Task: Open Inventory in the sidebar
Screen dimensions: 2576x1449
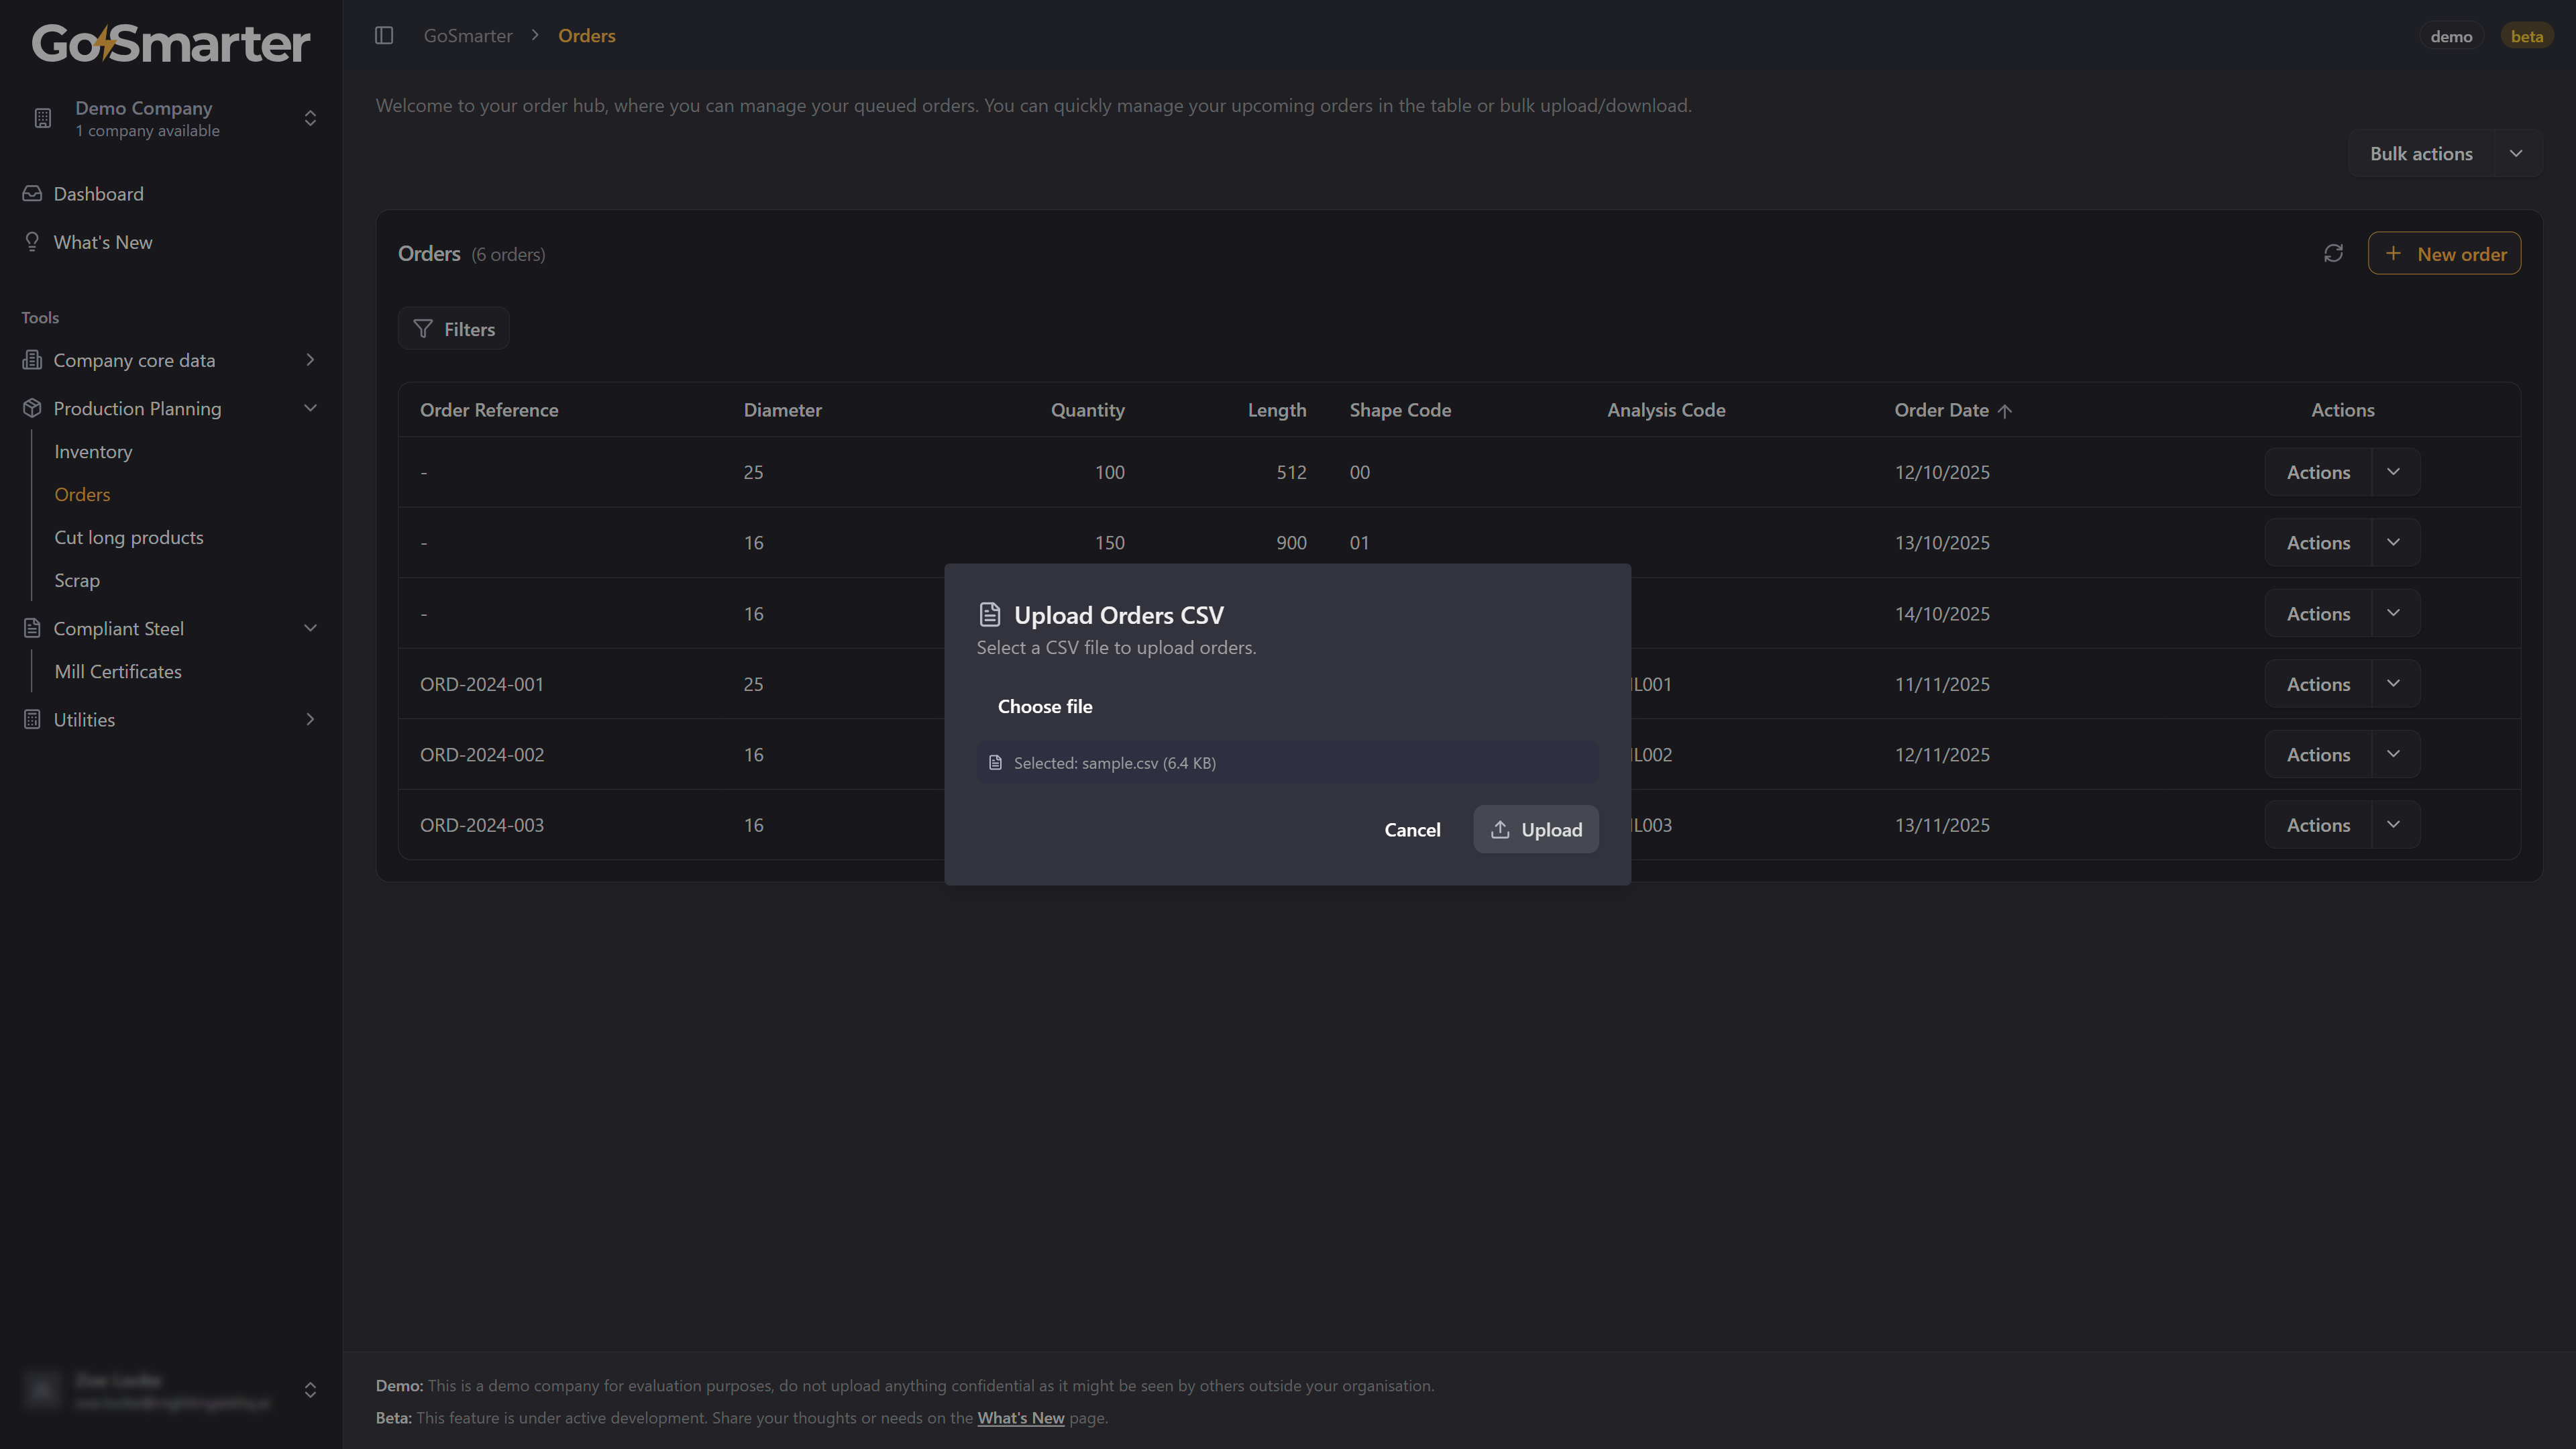Action: click(x=93, y=452)
